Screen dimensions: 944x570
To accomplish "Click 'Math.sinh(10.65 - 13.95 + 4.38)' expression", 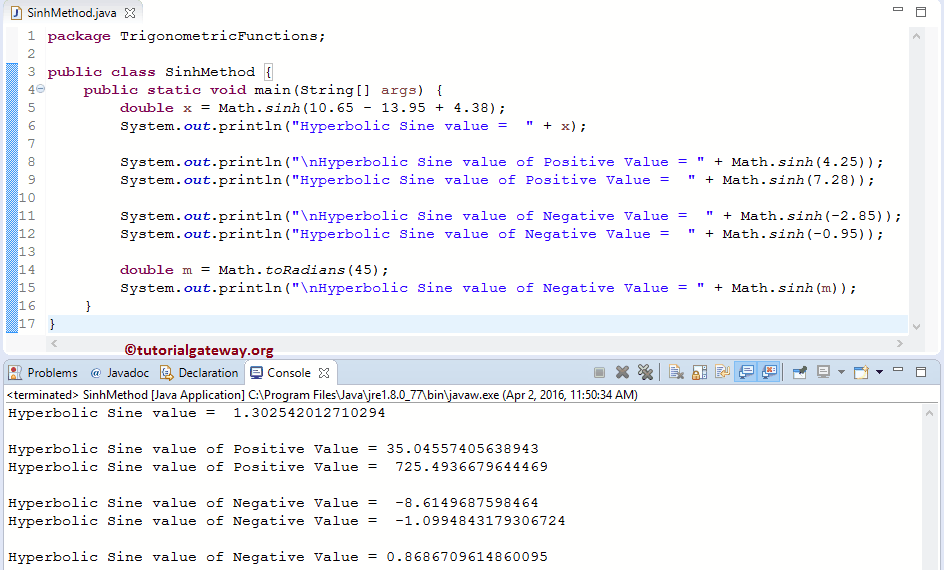I will 357,108.
